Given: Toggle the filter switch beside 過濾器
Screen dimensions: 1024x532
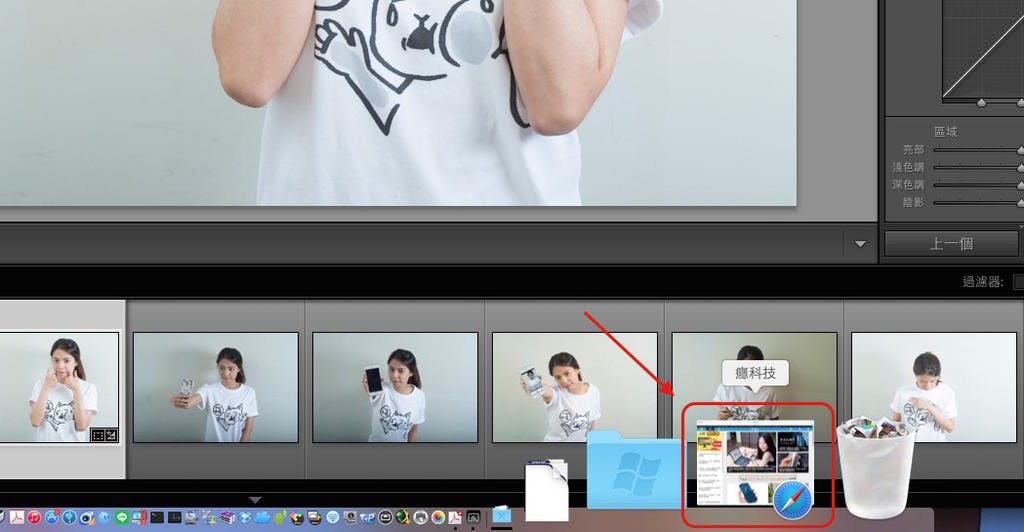Looking at the screenshot, I should pyautogui.click(x=1018, y=281).
